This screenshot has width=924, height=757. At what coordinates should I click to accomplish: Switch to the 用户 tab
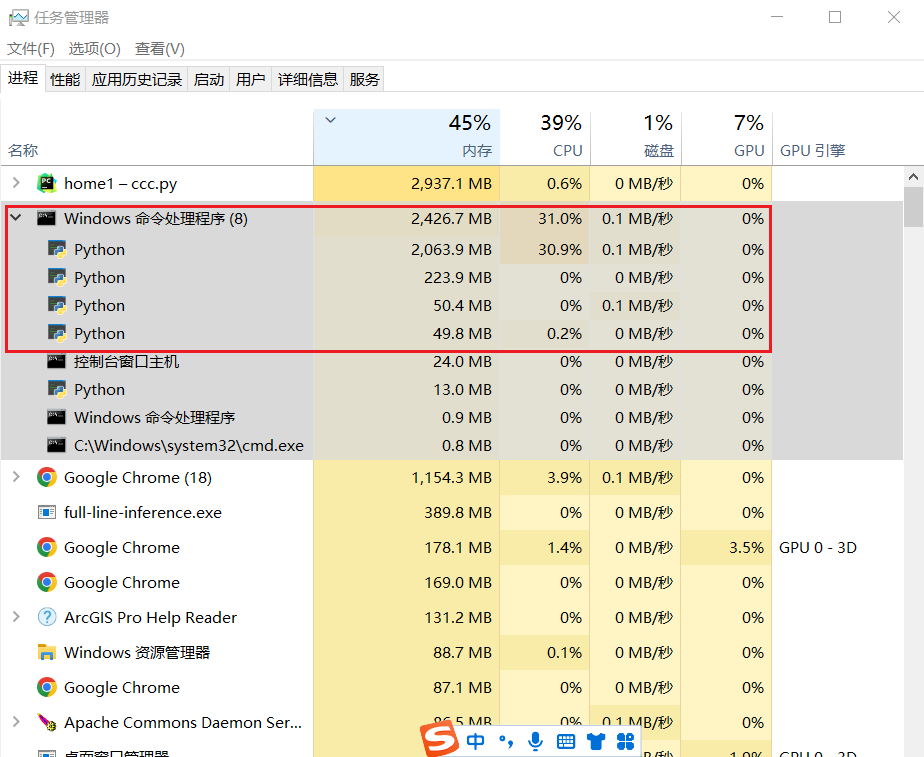click(x=250, y=80)
